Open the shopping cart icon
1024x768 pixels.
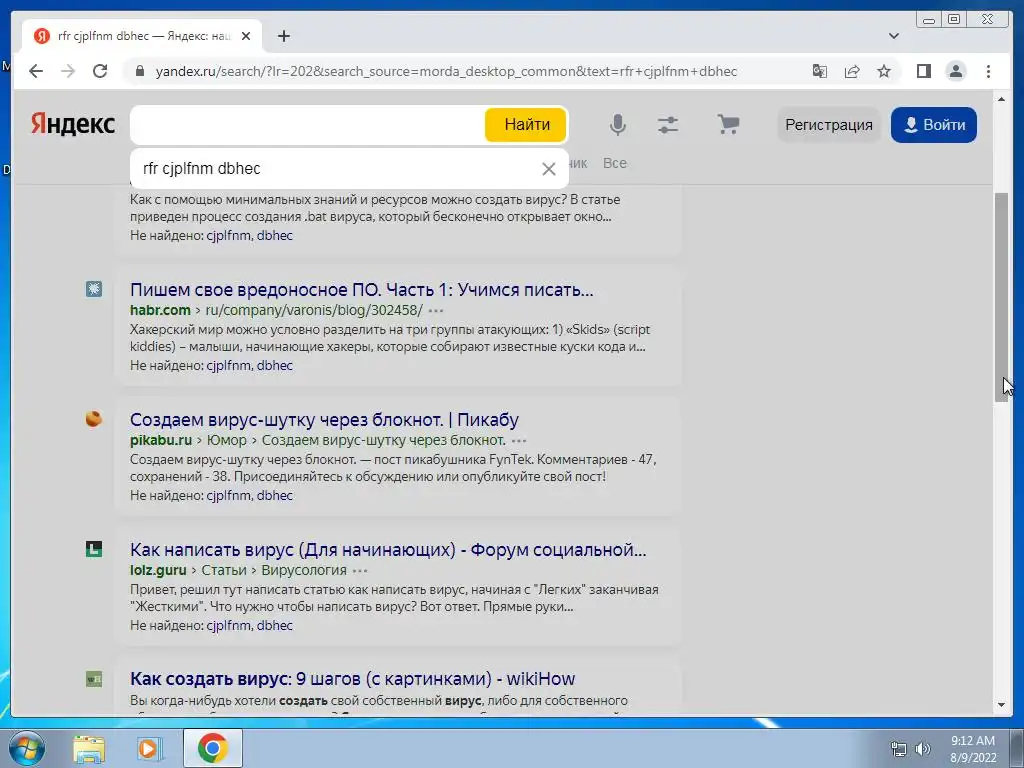pyautogui.click(x=728, y=123)
